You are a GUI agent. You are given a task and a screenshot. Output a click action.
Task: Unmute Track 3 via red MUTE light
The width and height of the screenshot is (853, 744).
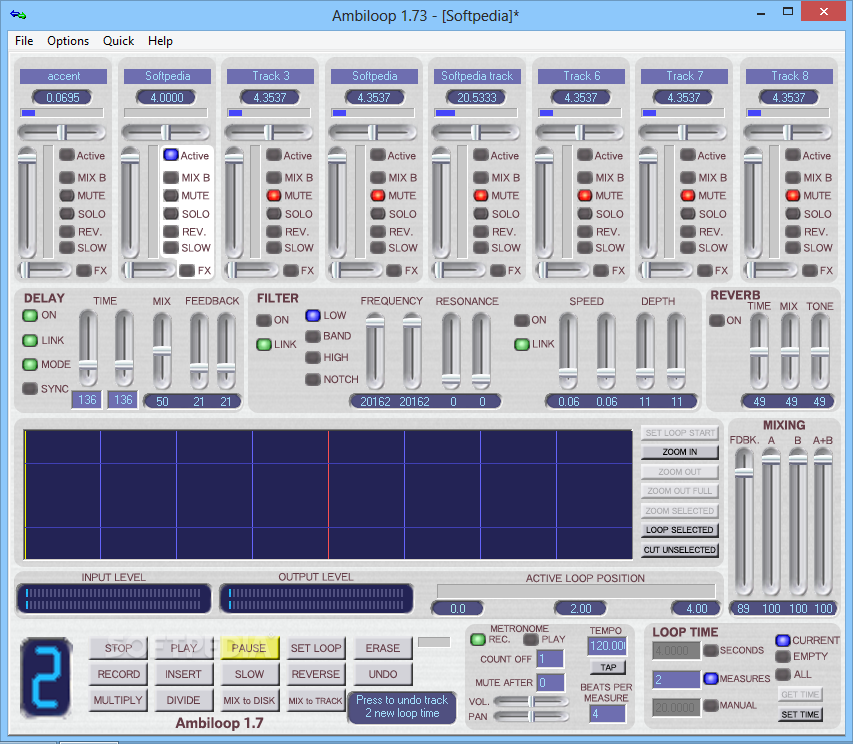274,195
